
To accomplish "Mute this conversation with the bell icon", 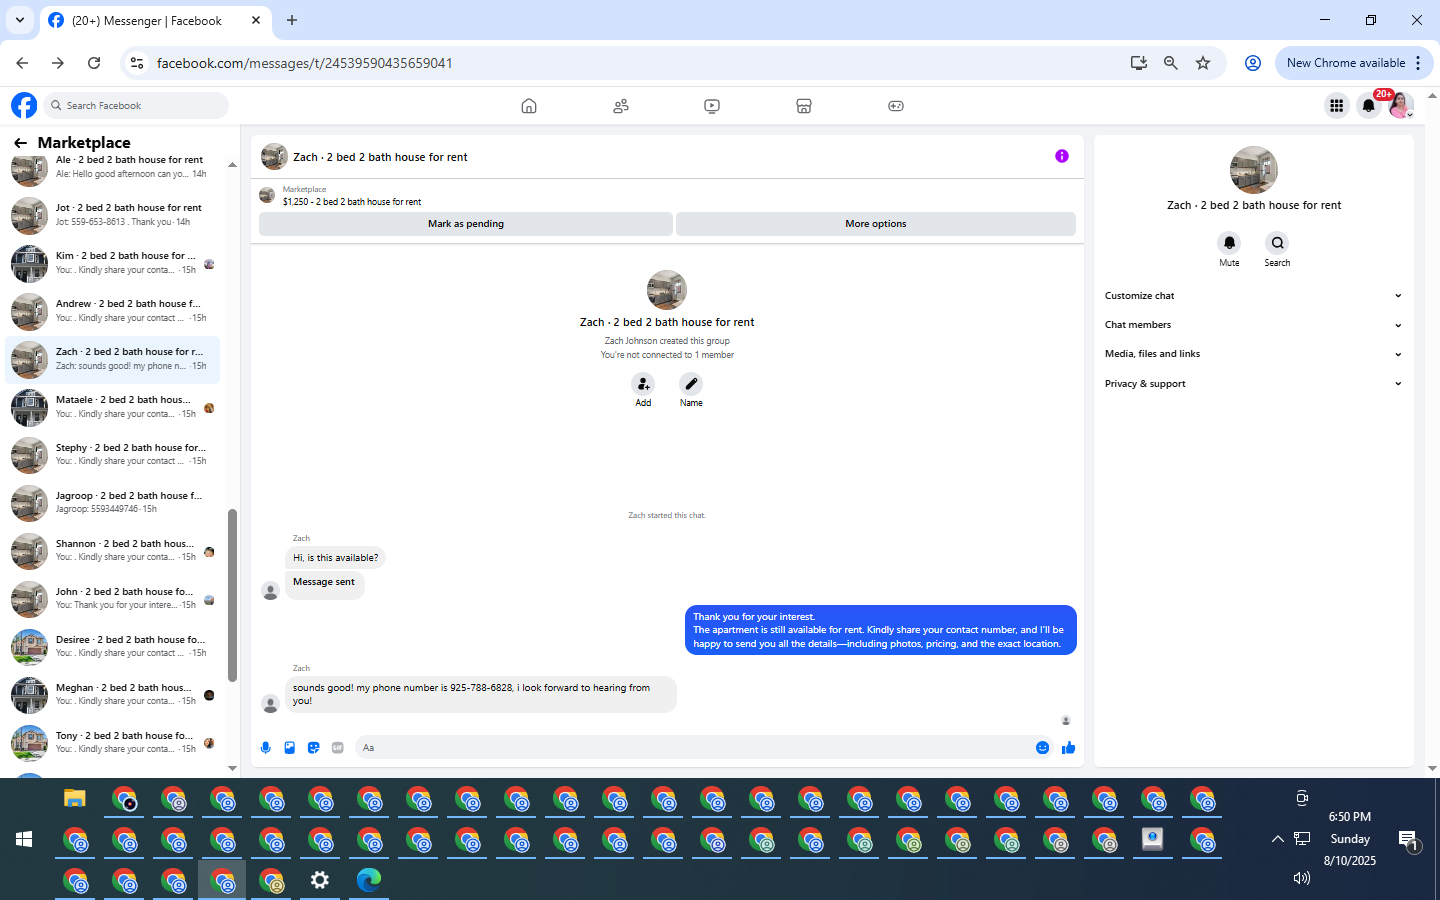I will [1229, 243].
